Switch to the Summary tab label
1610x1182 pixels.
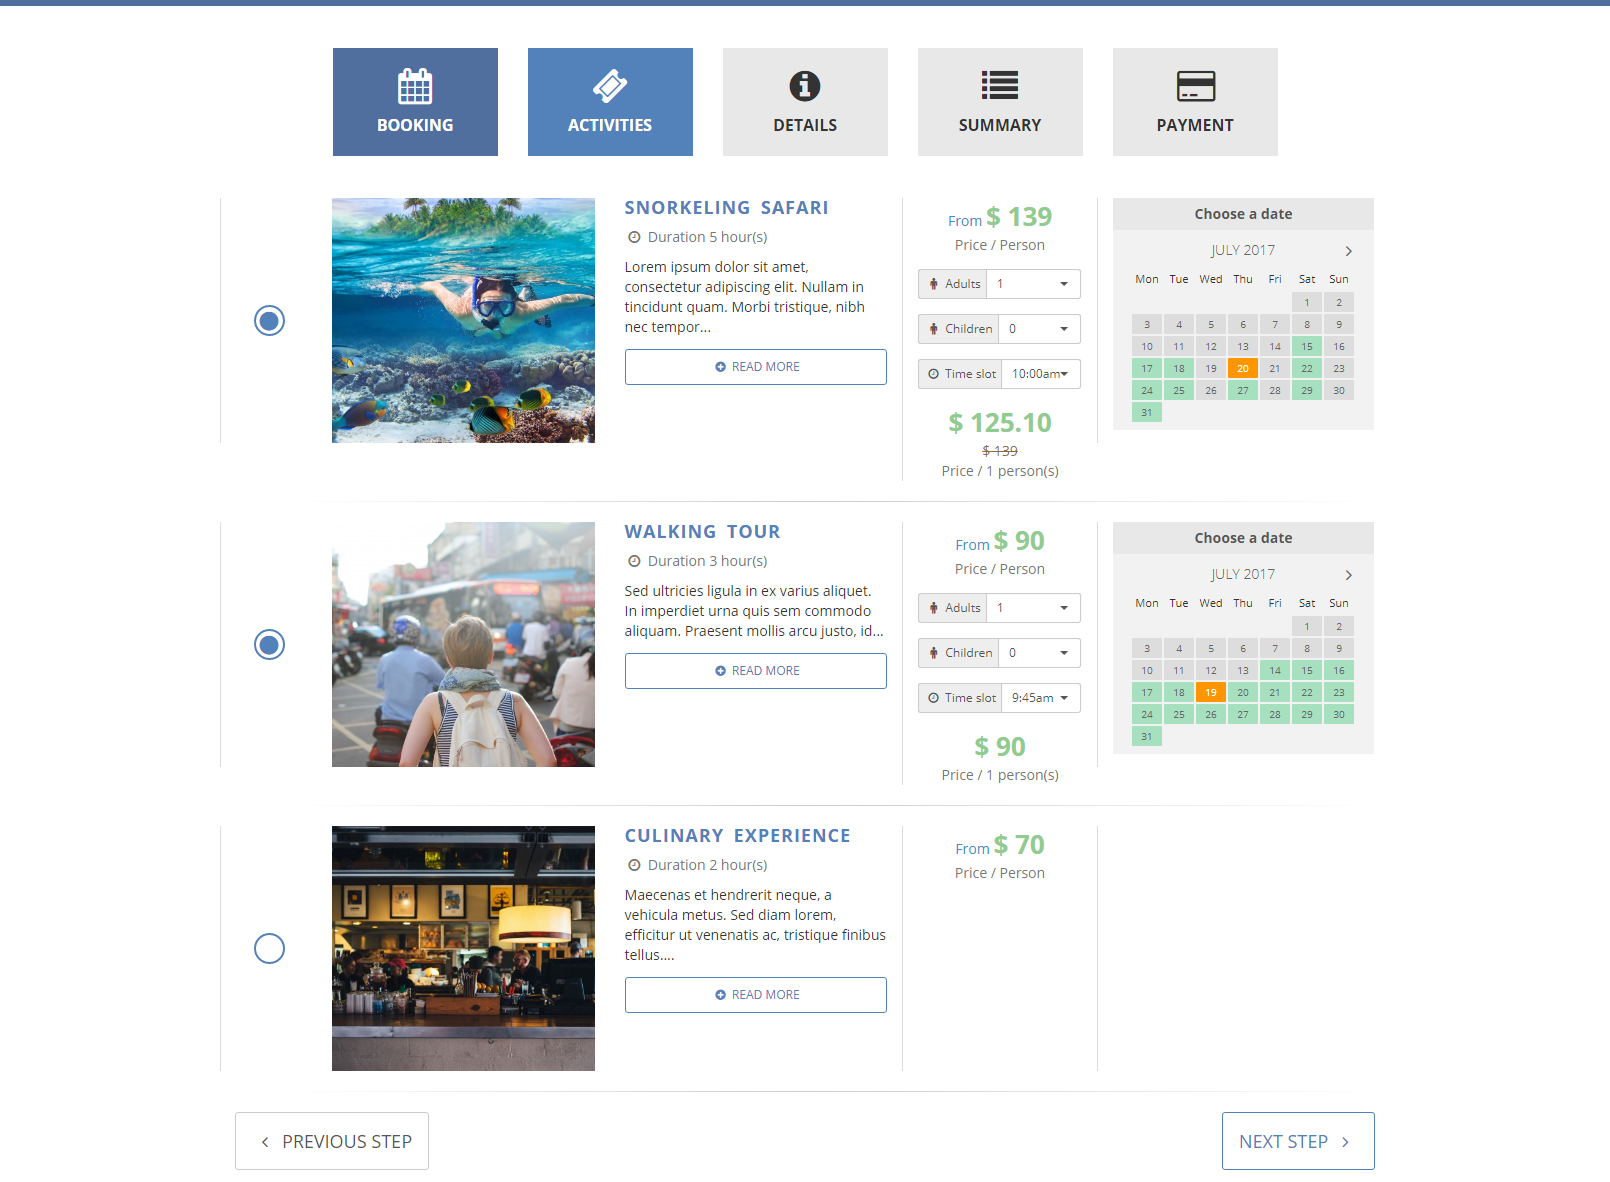pos(1000,125)
